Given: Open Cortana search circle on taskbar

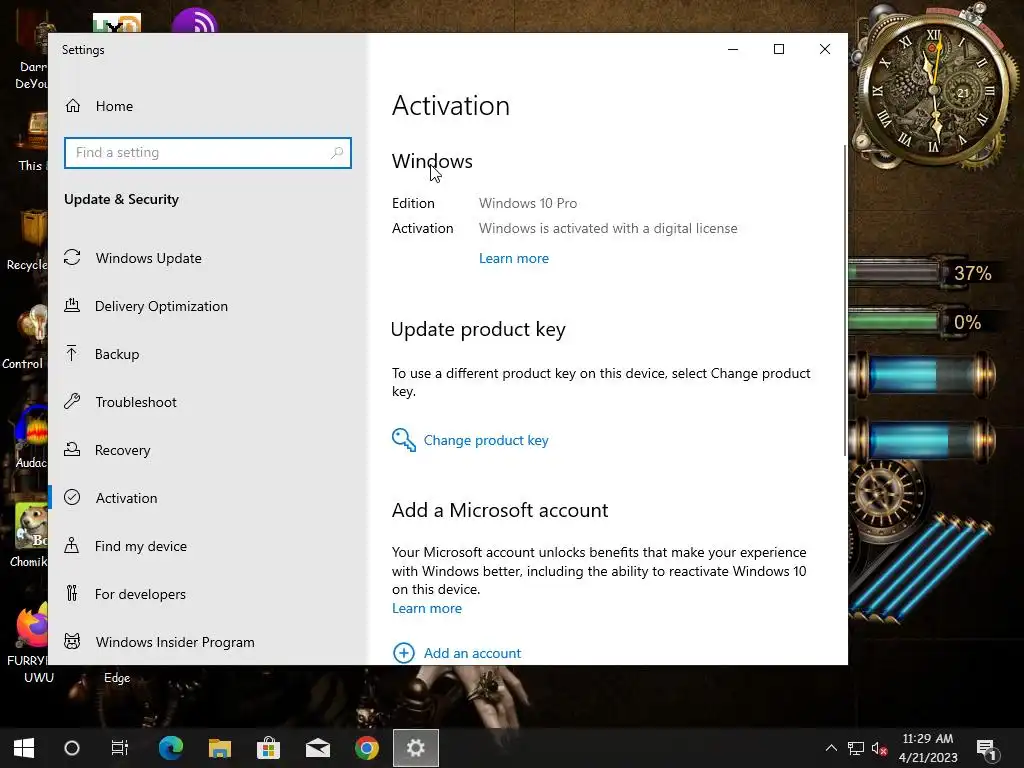Looking at the screenshot, I should coord(72,748).
